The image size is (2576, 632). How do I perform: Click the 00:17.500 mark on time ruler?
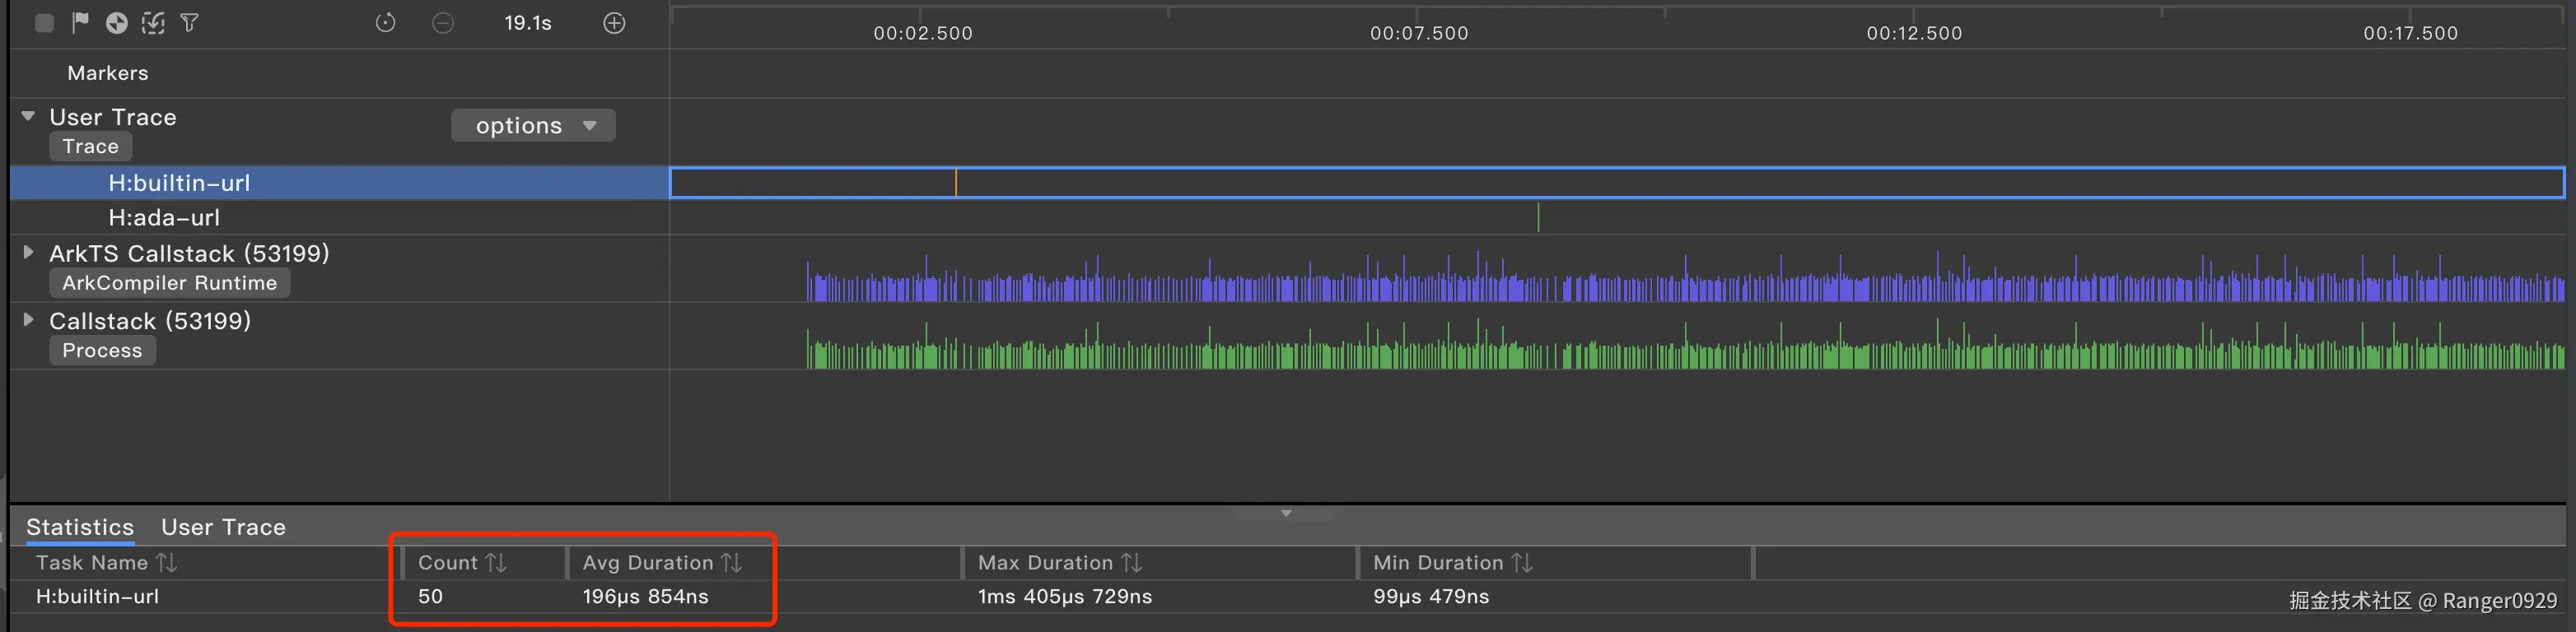coord(2410,33)
